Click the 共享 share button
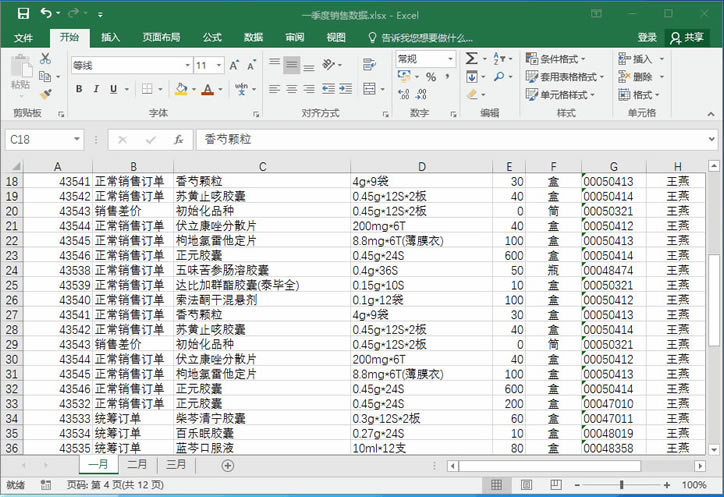The image size is (724, 497). click(x=687, y=37)
